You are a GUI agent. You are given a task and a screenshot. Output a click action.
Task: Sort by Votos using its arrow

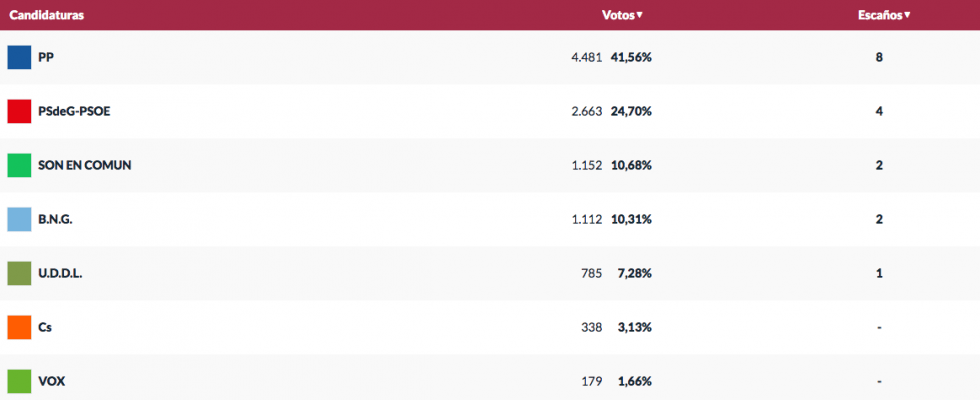click(639, 15)
